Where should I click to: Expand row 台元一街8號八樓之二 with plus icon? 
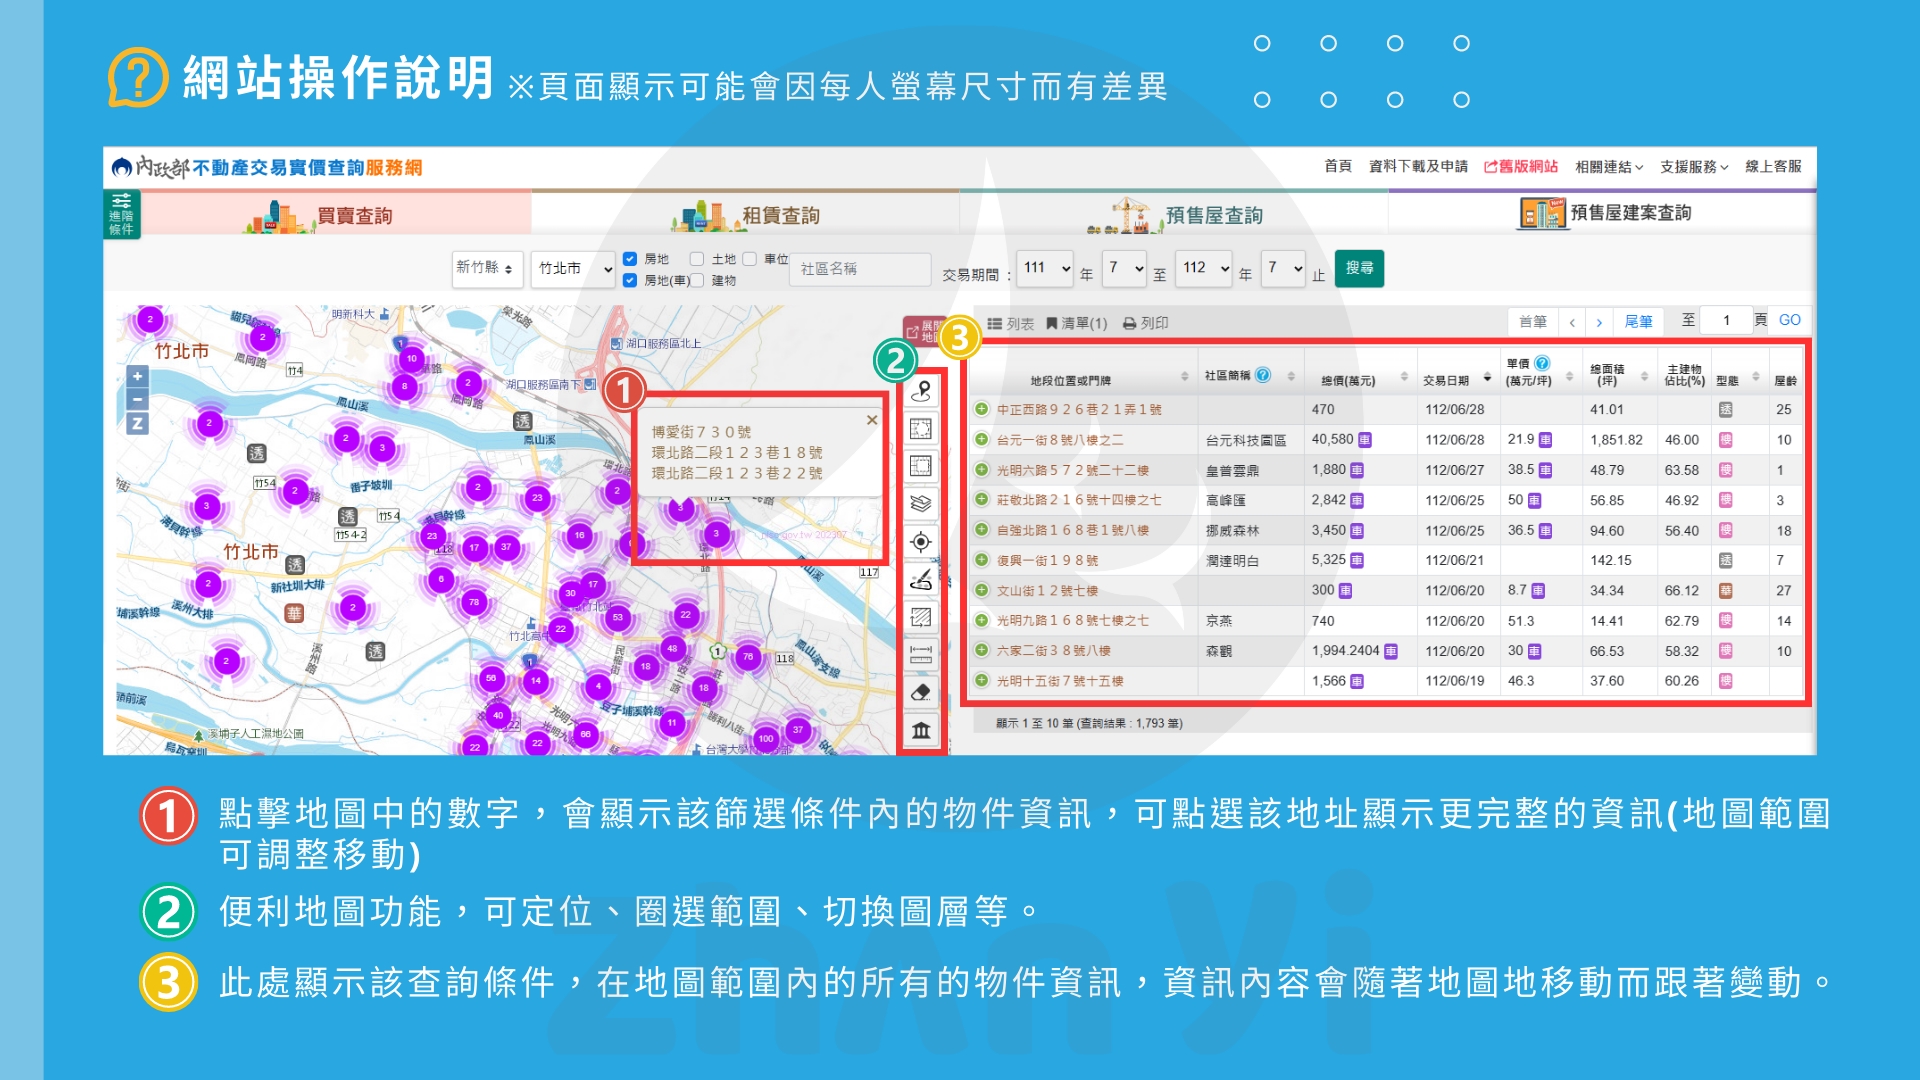pos(981,439)
